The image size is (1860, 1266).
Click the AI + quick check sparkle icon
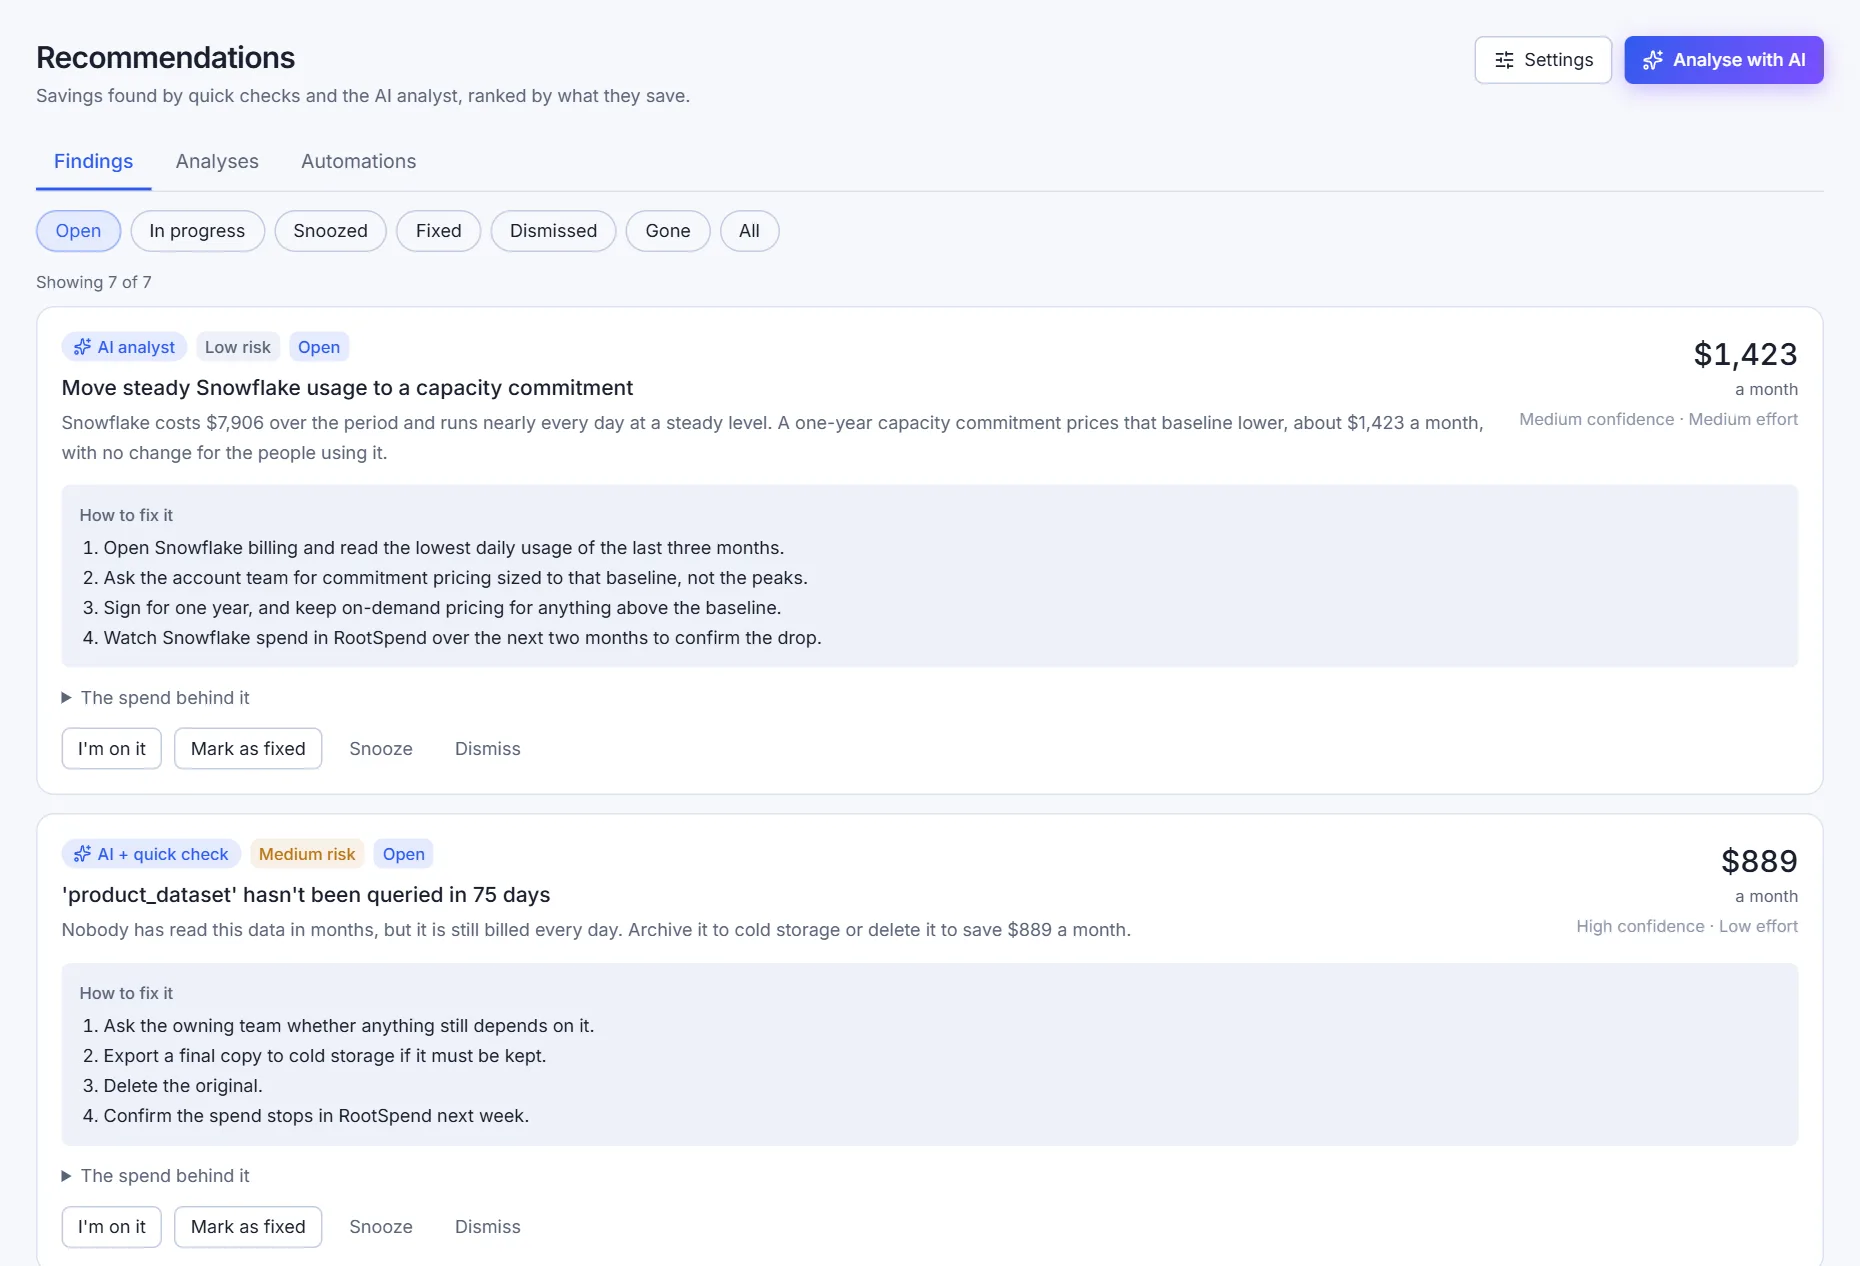82,854
